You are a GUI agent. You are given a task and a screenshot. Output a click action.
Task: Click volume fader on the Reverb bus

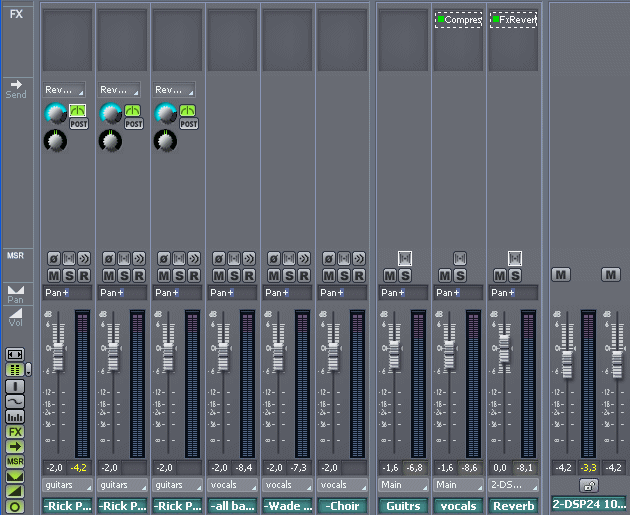click(x=504, y=349)
